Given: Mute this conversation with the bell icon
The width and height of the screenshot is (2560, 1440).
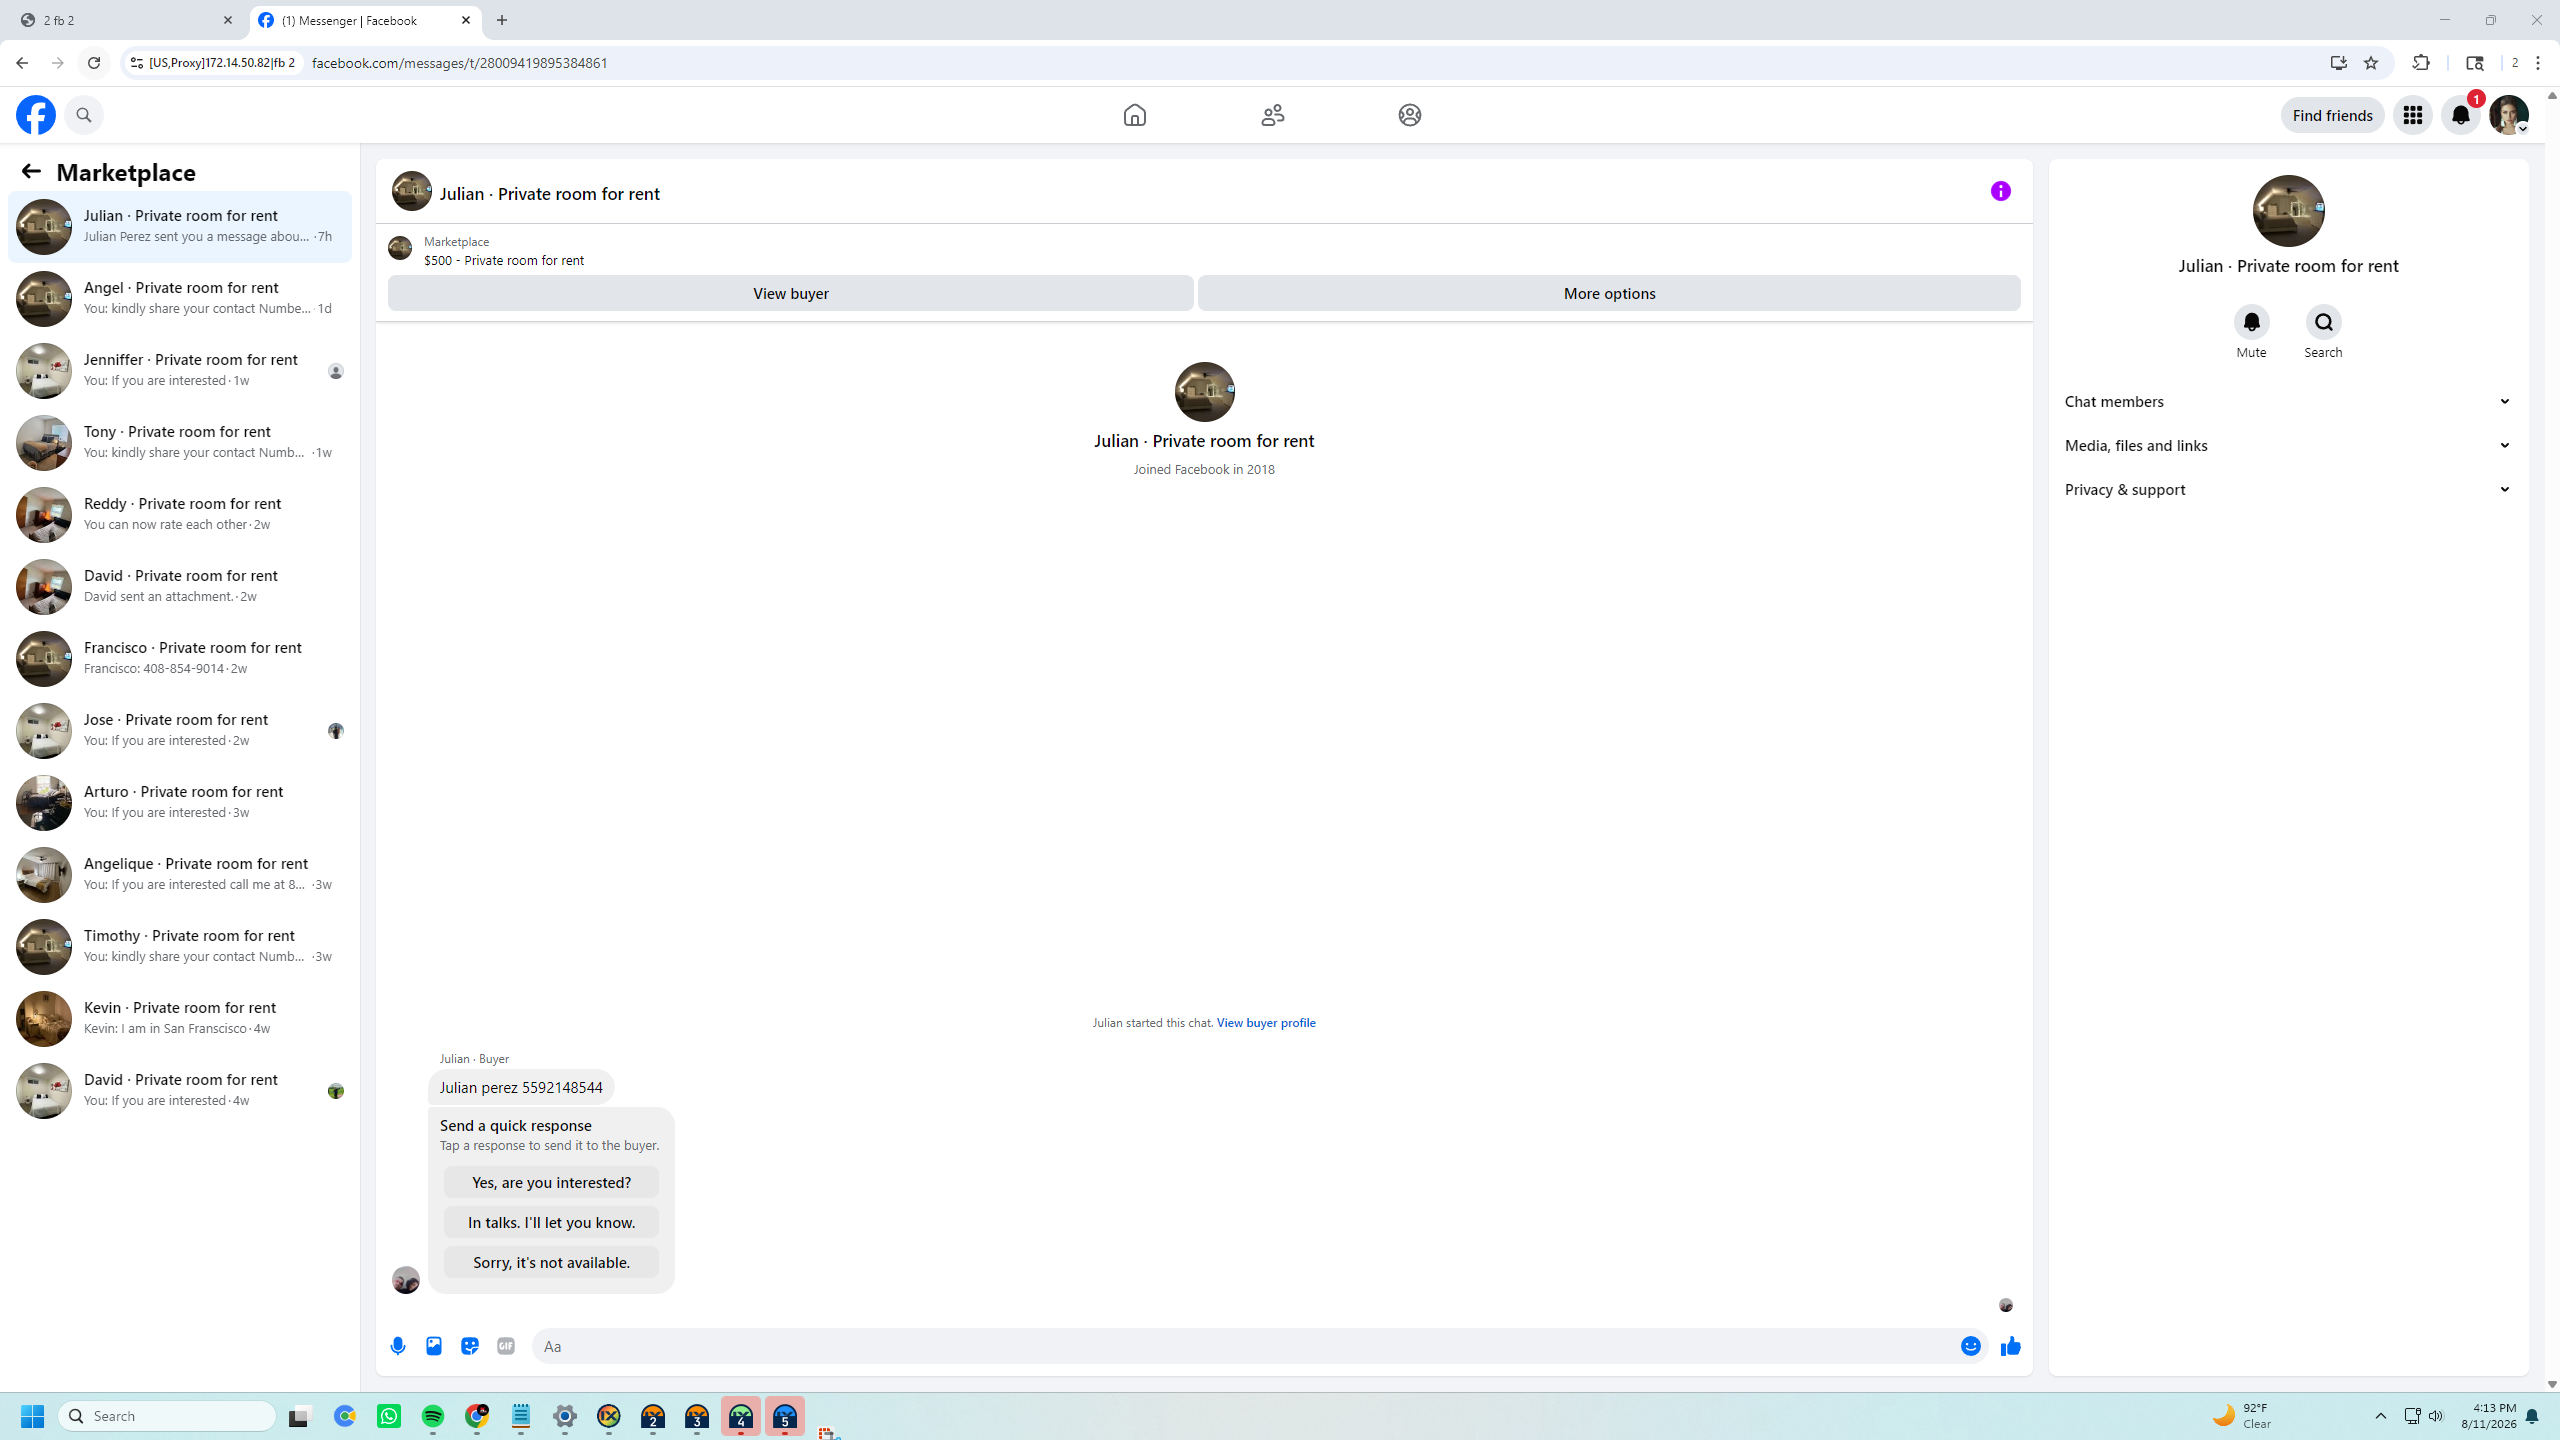Looking at the screenshot, I should (x=2251, y=322).
